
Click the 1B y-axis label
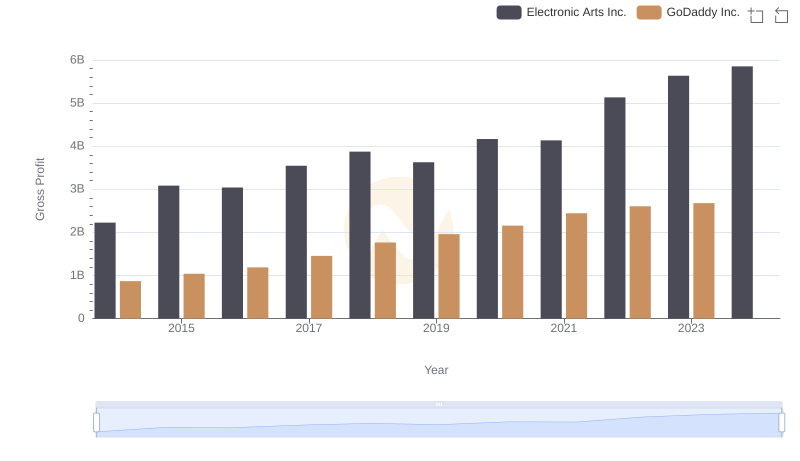tap(77, 275)
